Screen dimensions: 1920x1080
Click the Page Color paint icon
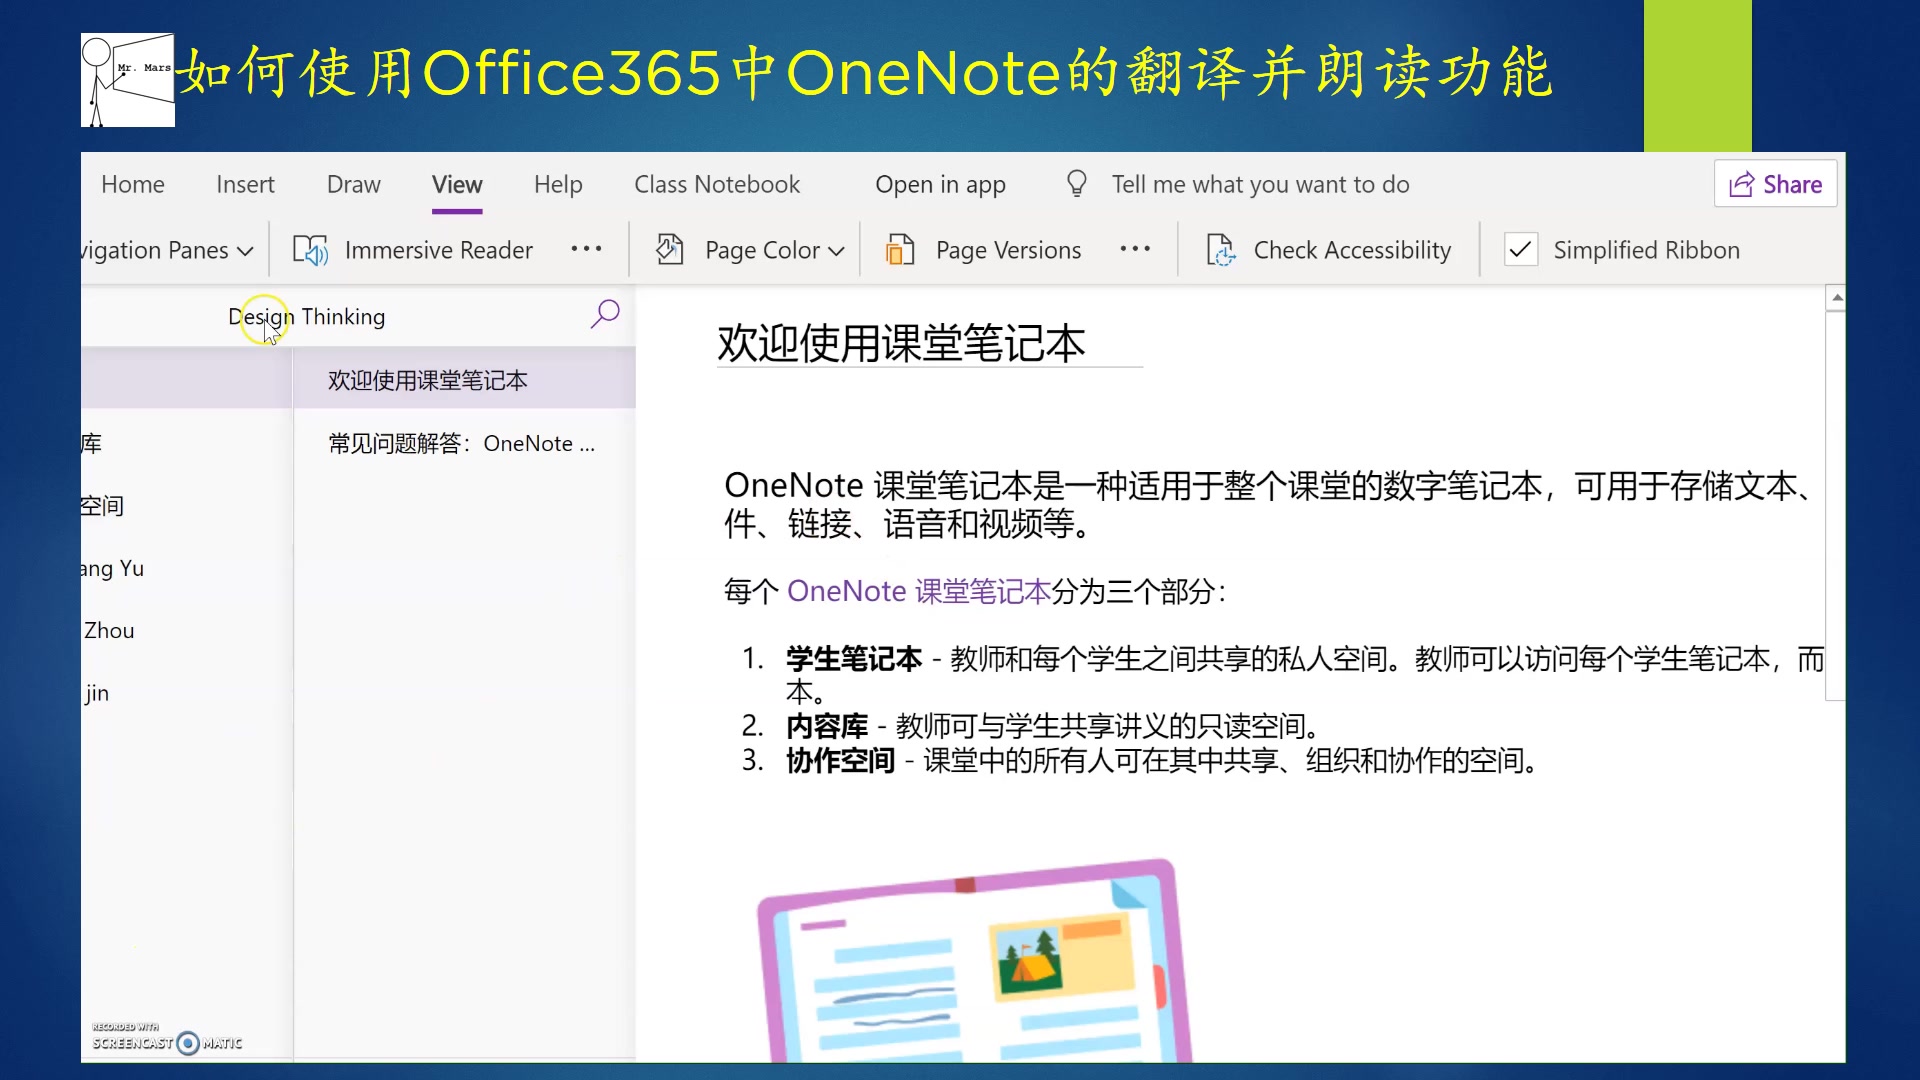(x=670, y=250)
